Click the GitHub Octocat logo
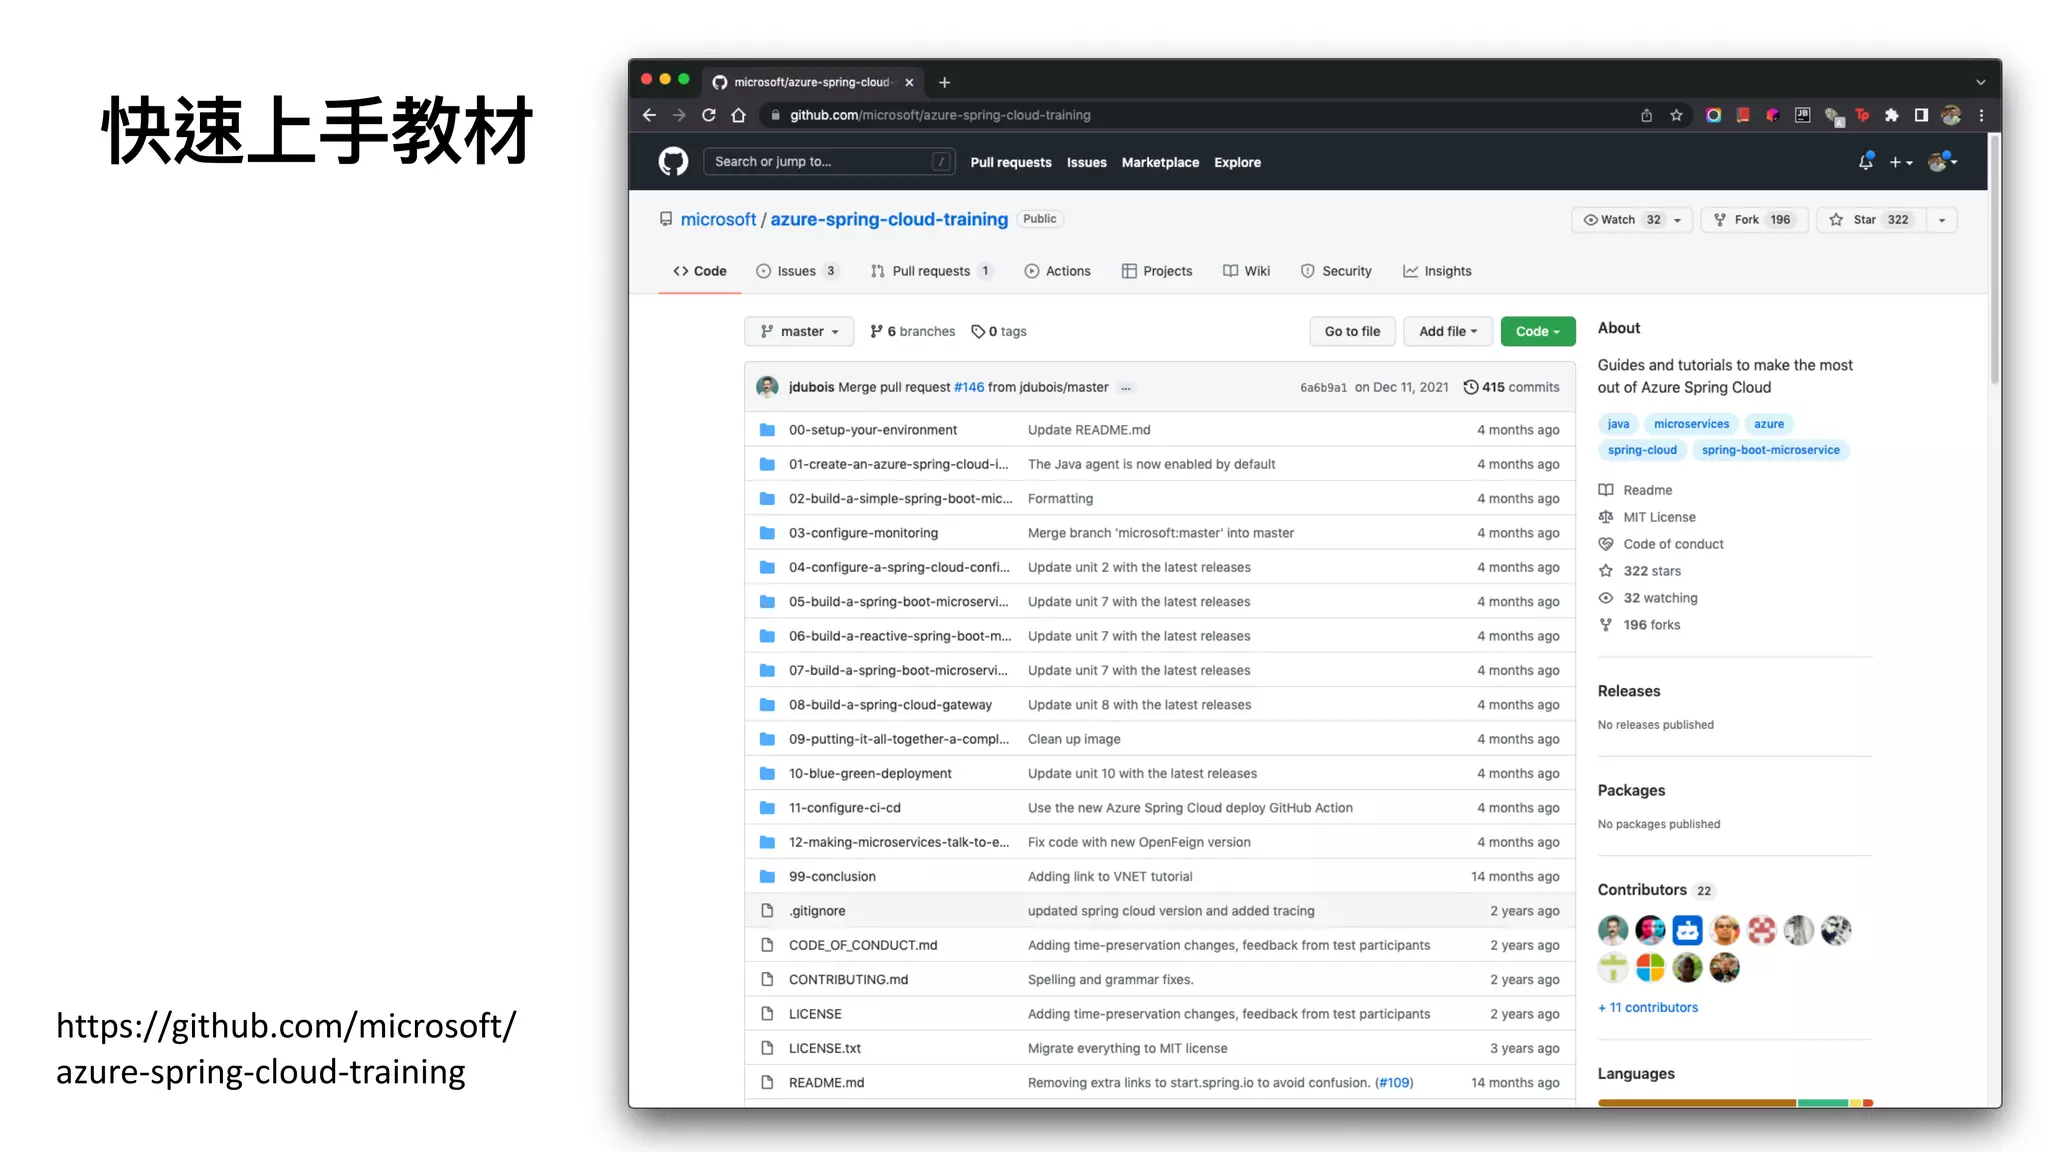 pos(673,161)
